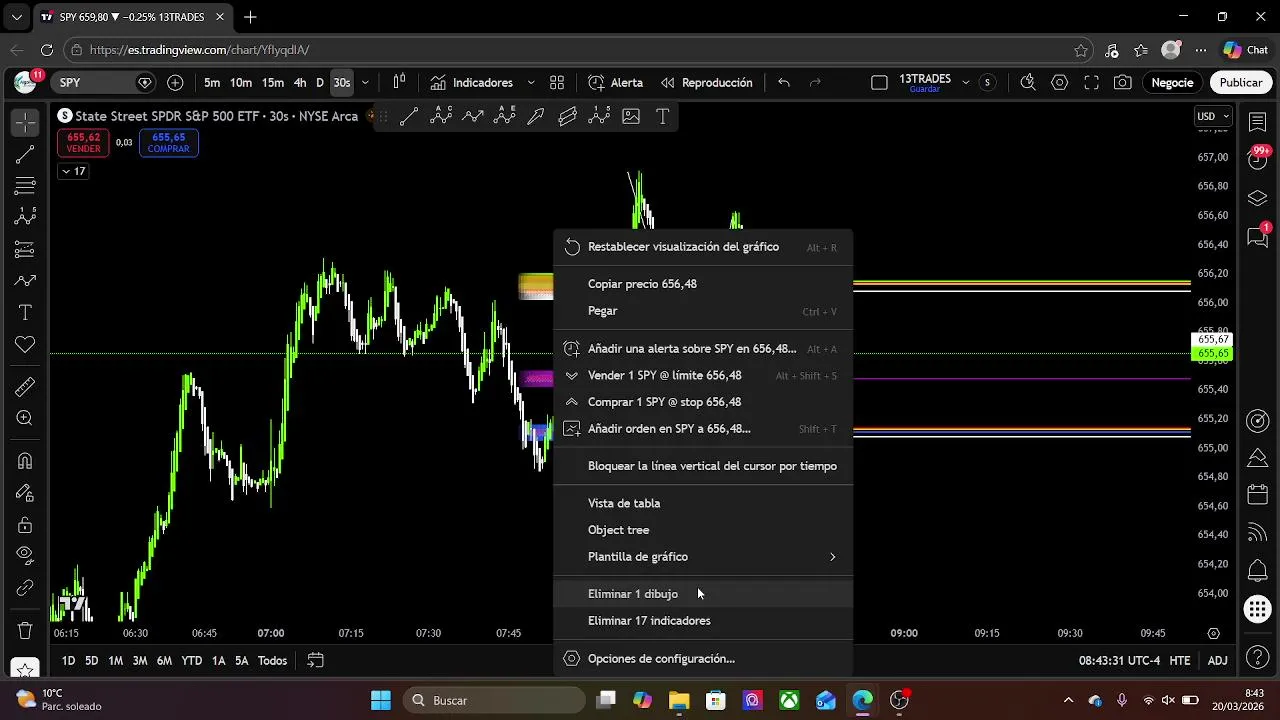
Task: Take a chart snapshot with camera
Action: (x=1123, y=83)
